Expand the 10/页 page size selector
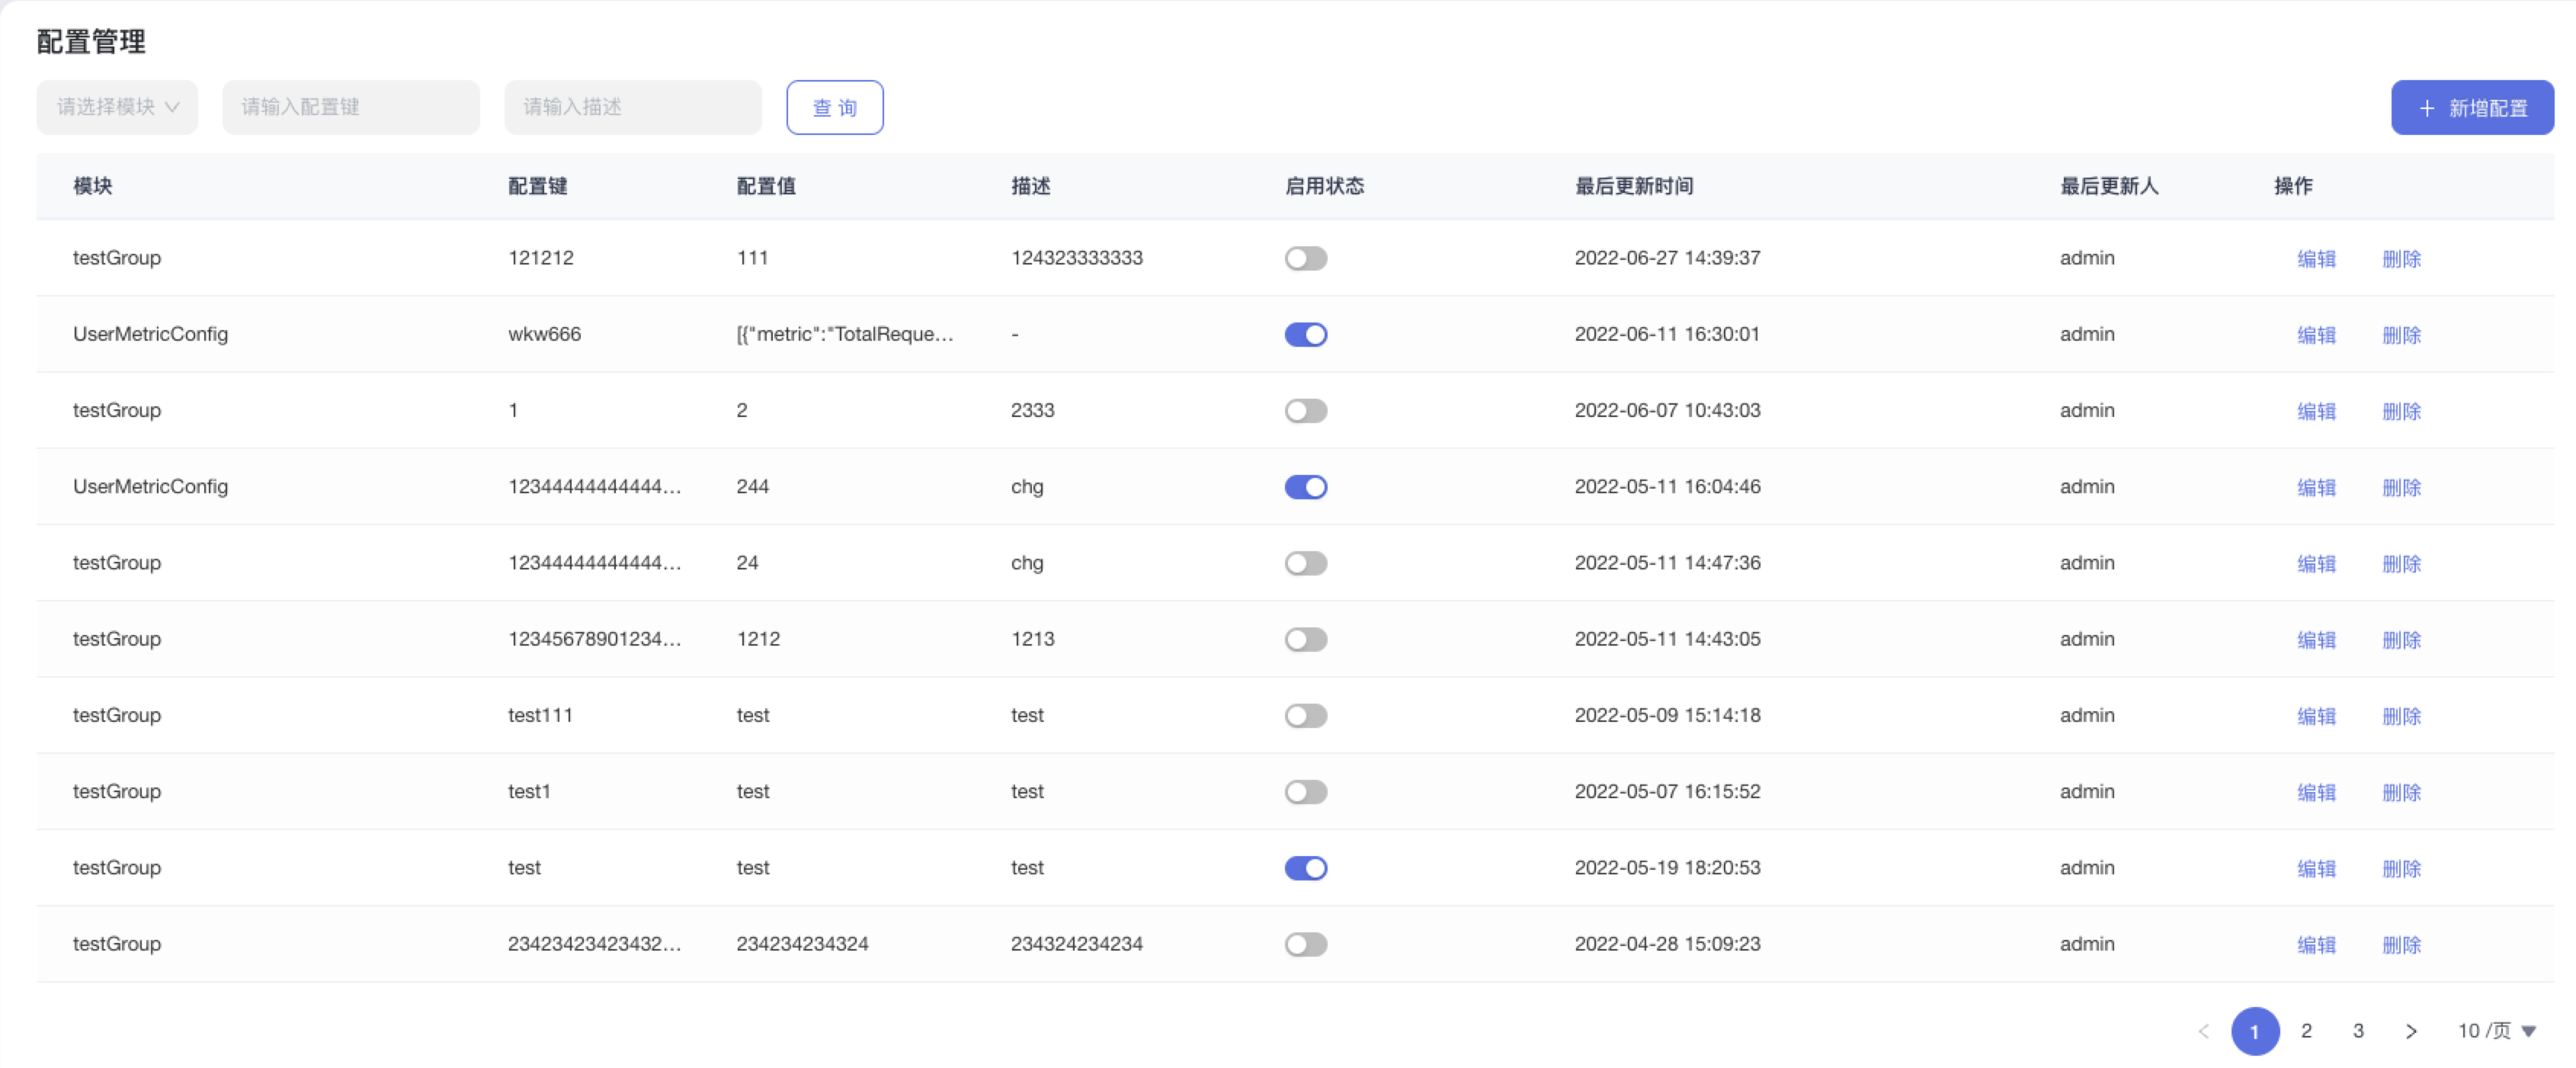The width and height of the screenshot is (2576, 1068). pos(2496,1031)
